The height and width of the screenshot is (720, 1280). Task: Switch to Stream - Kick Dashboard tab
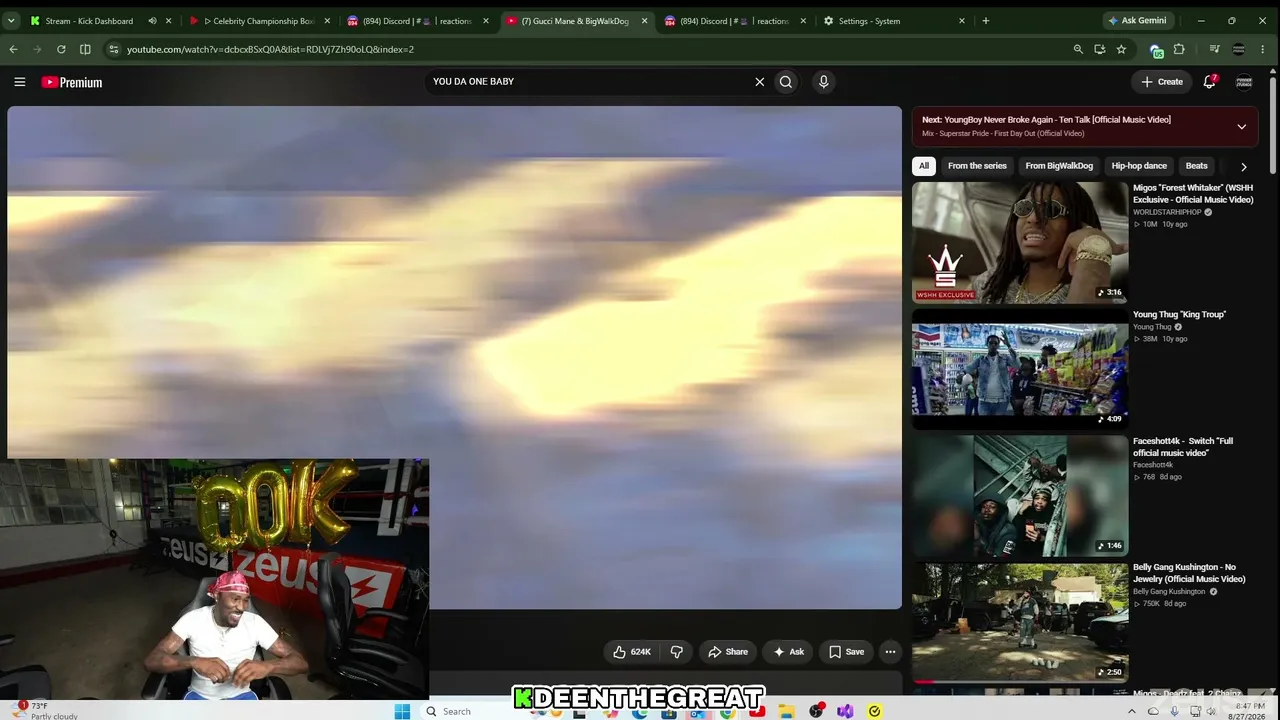pos(89,21)
